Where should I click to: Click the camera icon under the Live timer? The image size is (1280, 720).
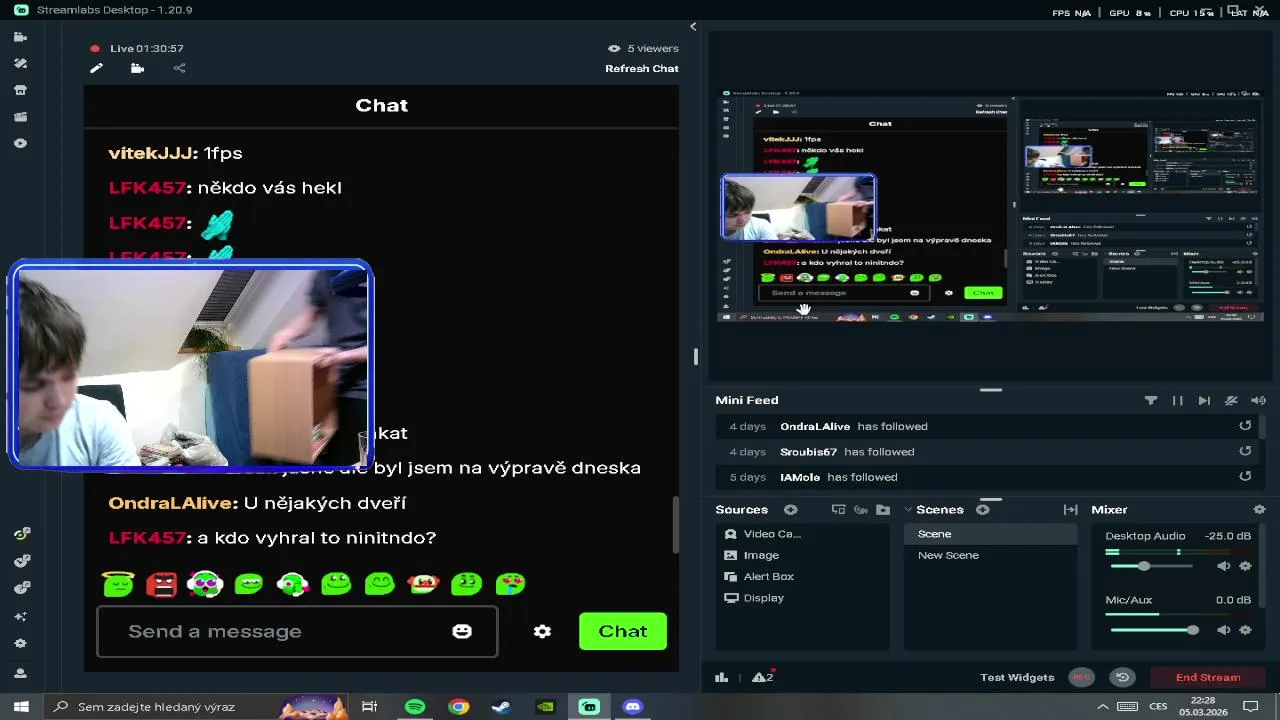coord(137,68)
